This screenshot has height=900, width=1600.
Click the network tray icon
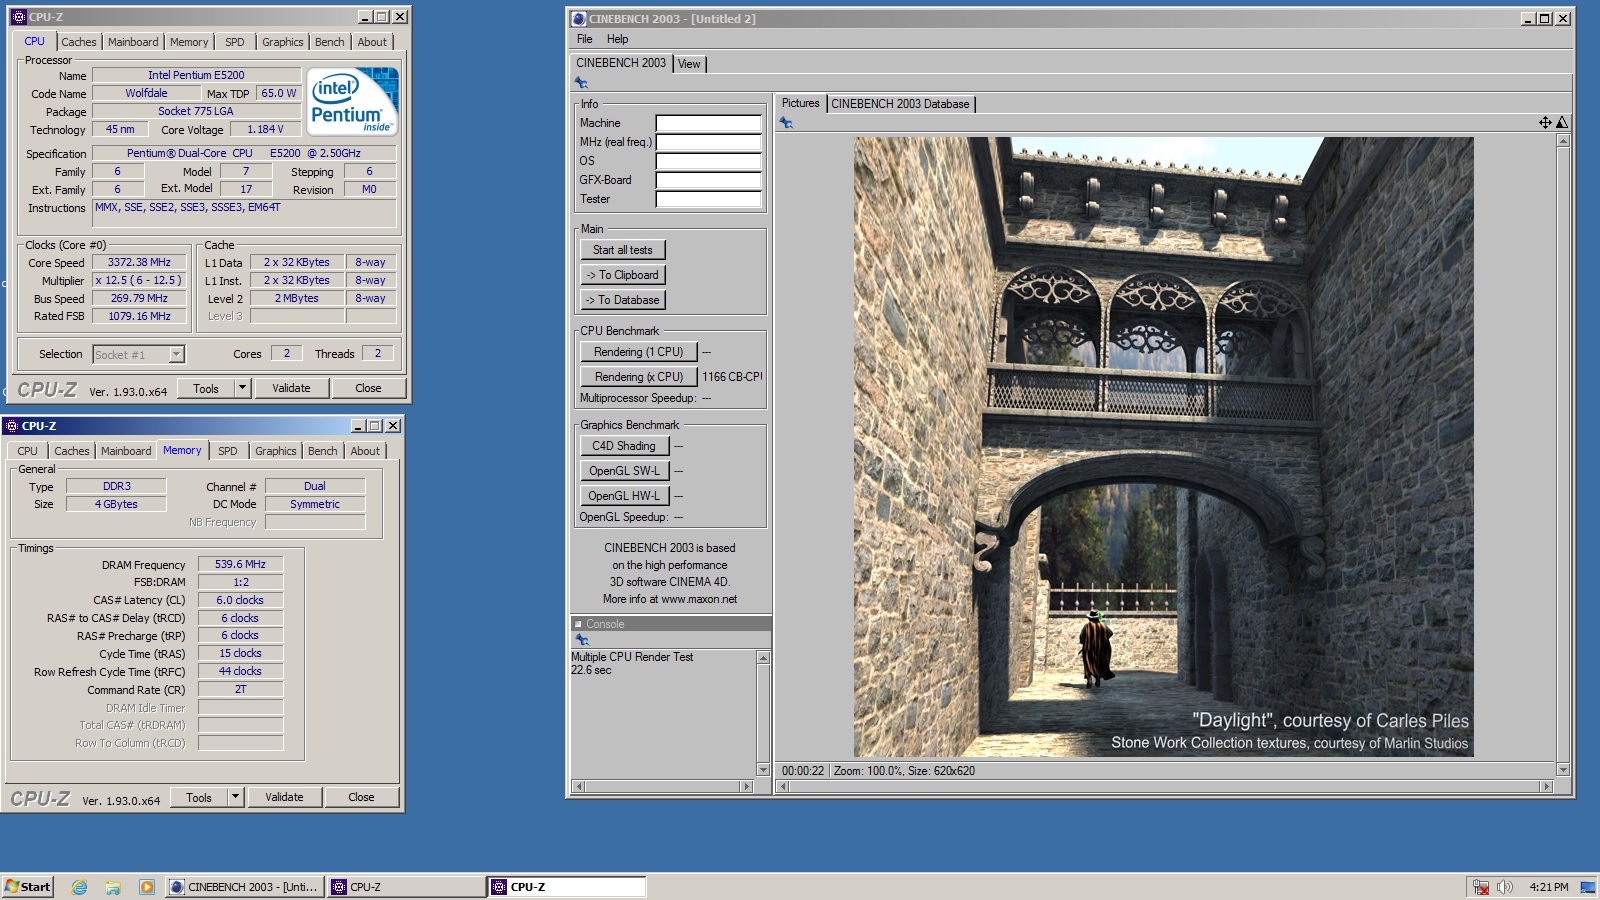click(x=1481, y=887)
